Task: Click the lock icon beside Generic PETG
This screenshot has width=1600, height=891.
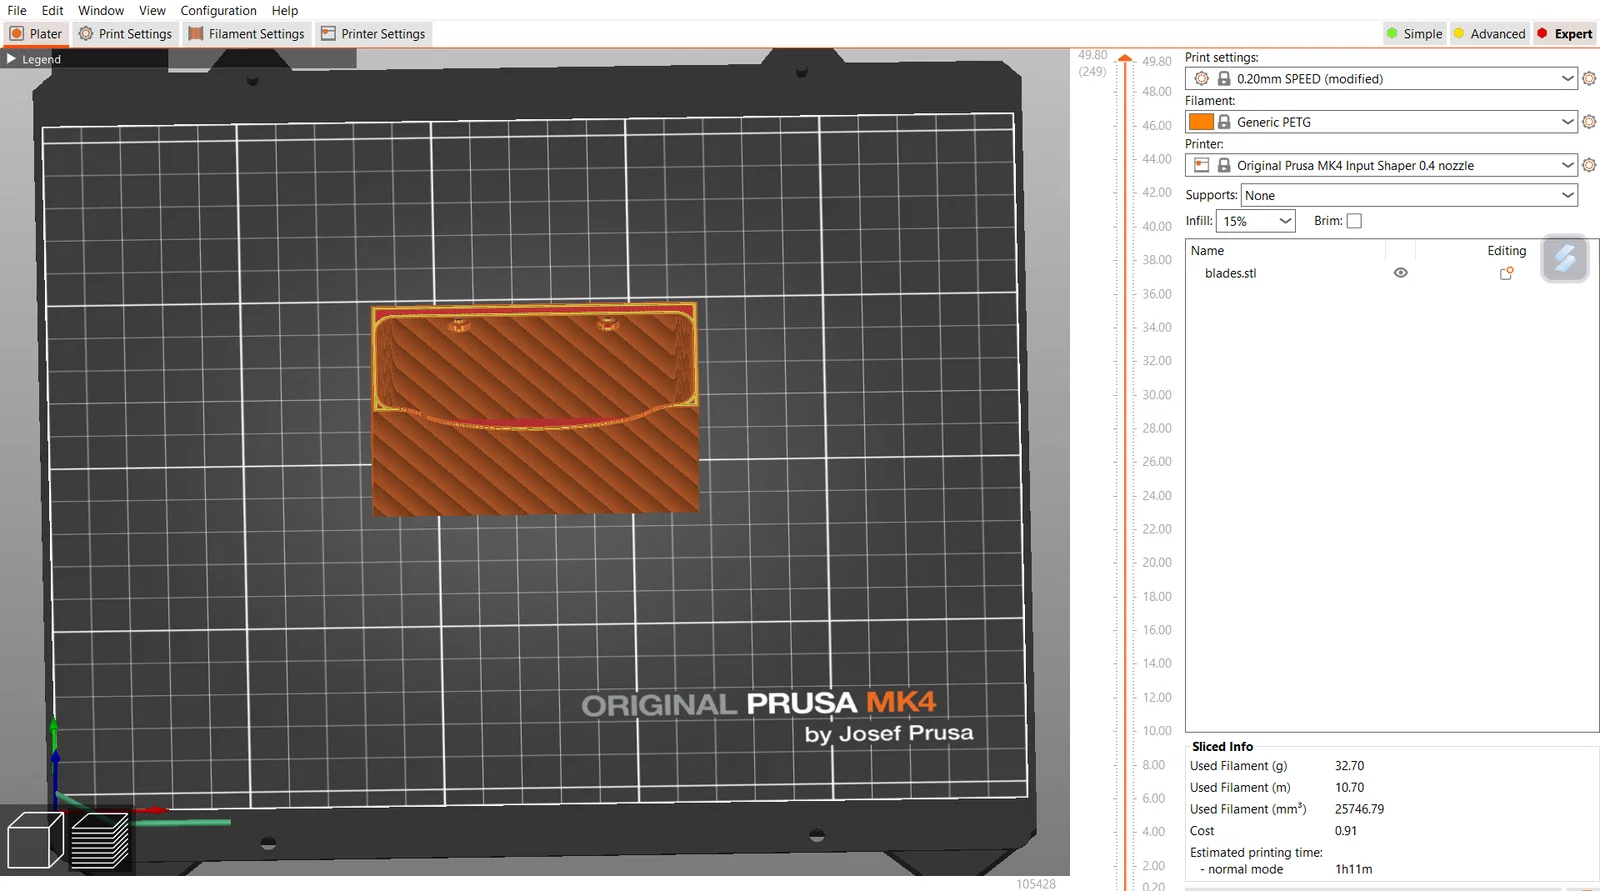Action: tap(1224, 122)
